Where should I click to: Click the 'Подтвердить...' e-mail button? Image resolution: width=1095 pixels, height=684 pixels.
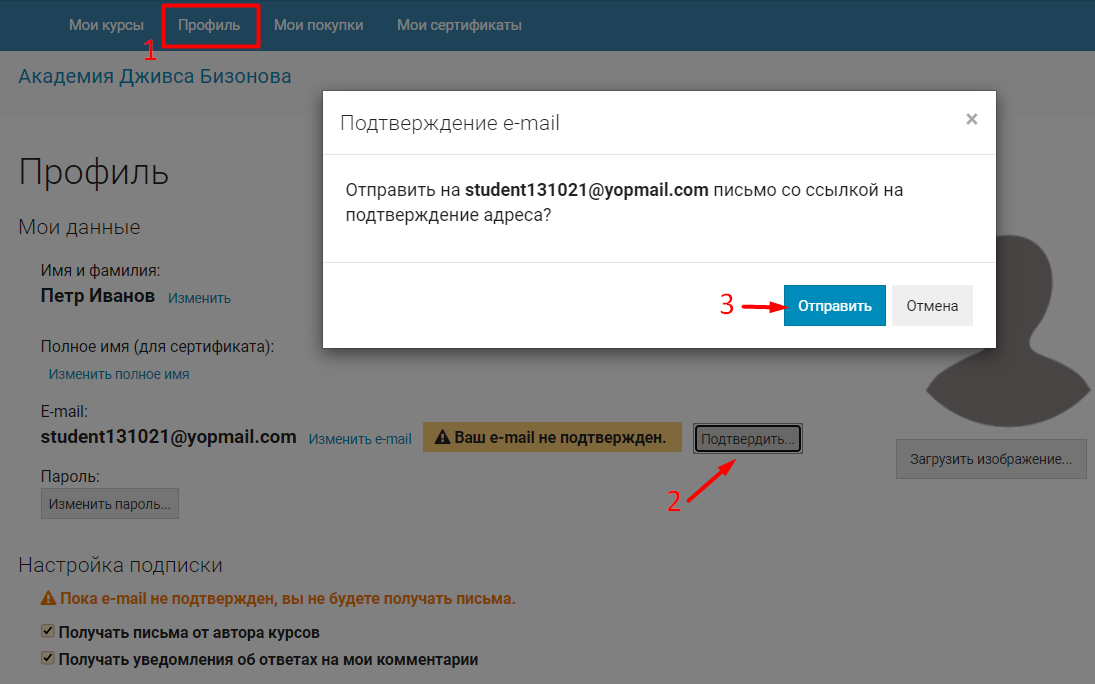click(748, 439)
